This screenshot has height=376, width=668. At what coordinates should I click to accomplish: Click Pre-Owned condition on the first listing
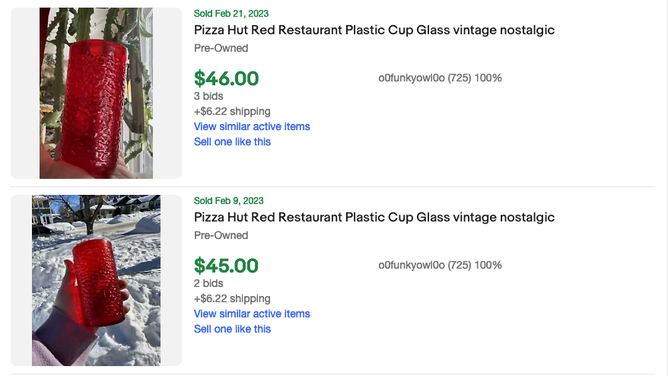(x=221, y=48)
